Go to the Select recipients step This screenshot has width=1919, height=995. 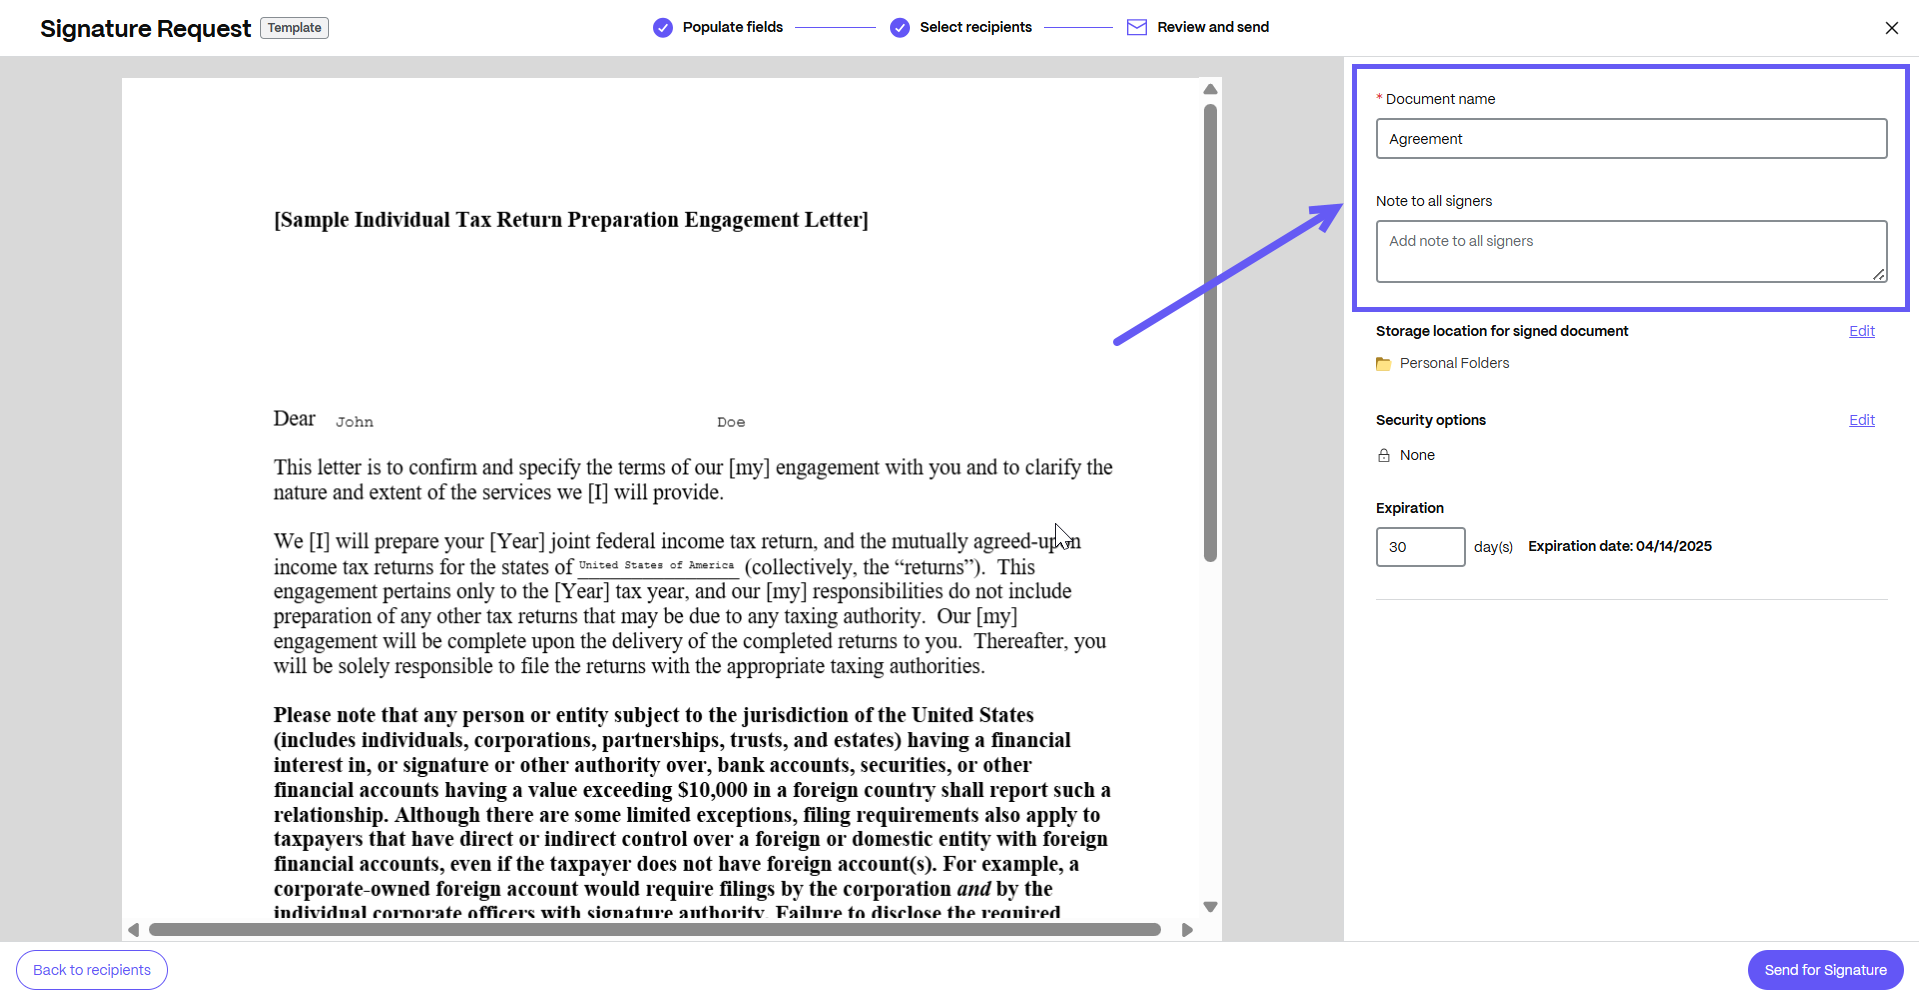pos(975,27)
